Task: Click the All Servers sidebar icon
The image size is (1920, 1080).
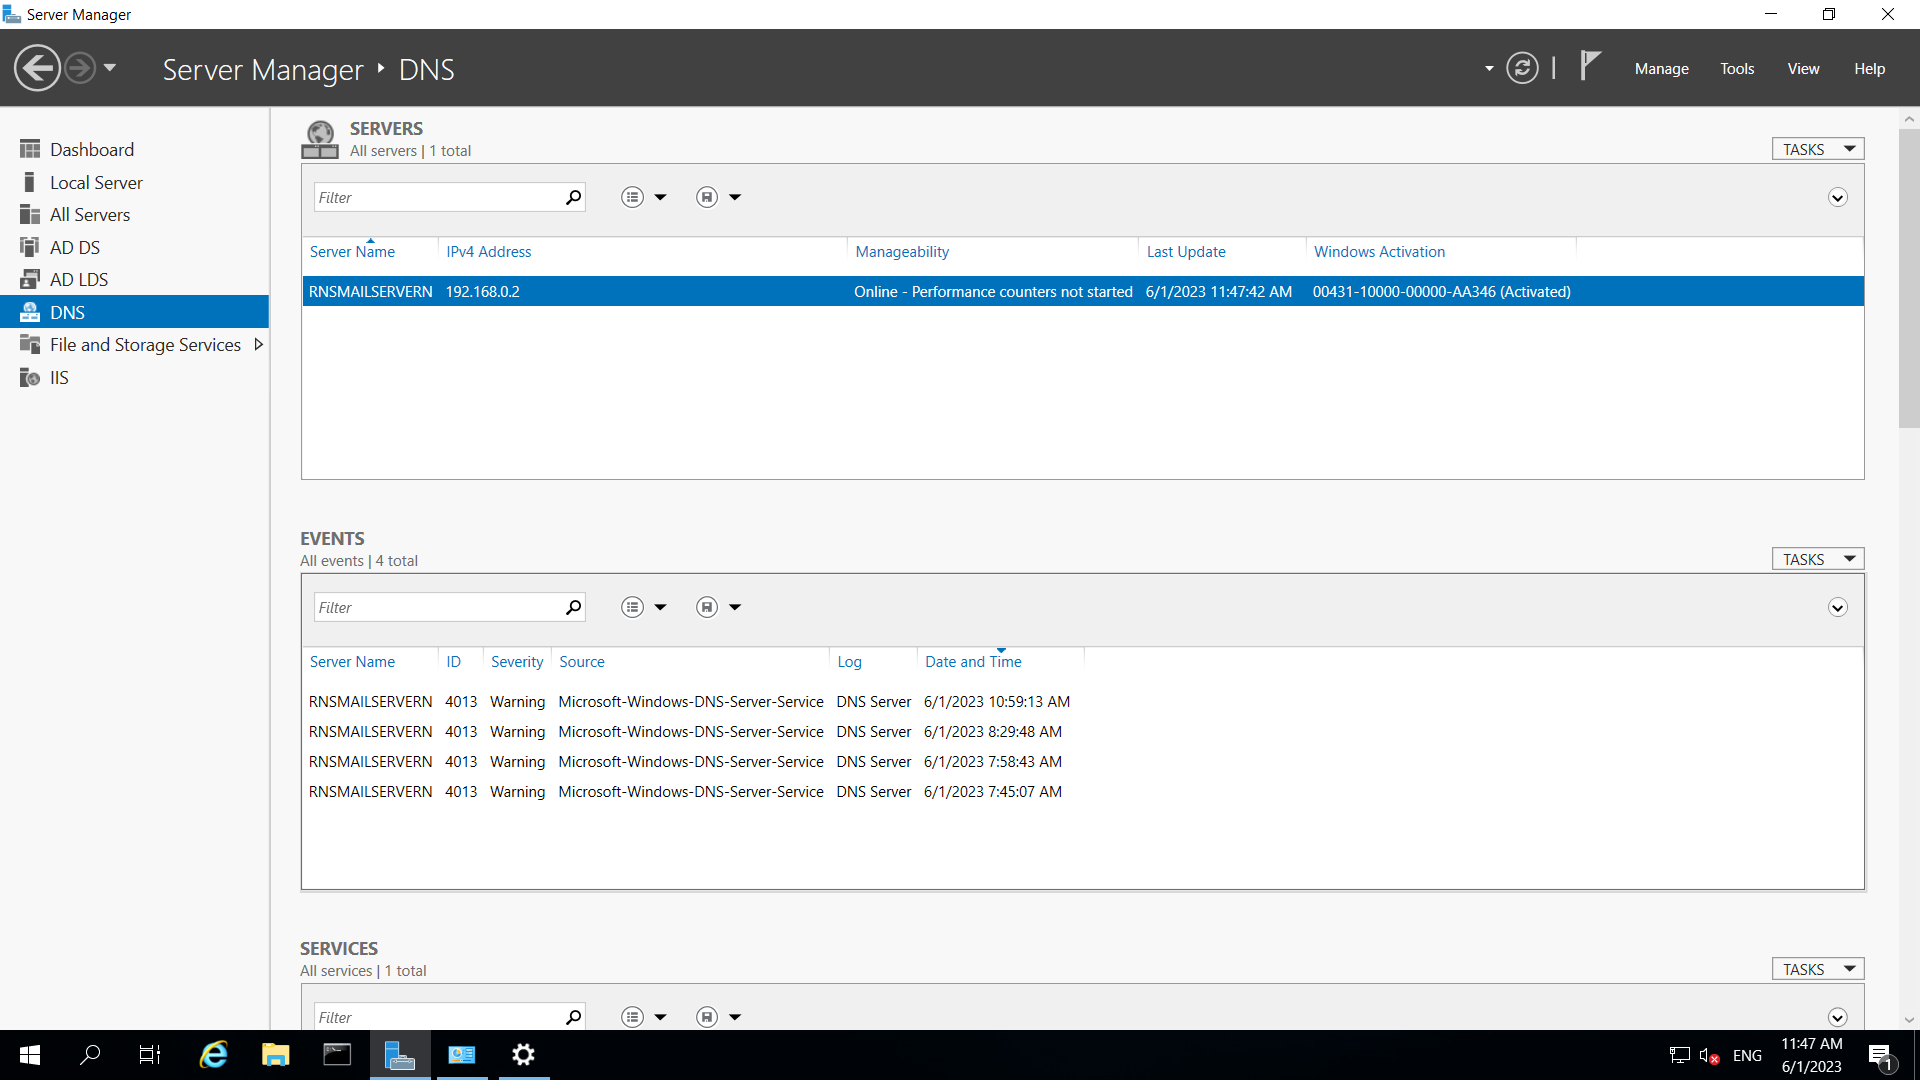Action: (30, 214)
